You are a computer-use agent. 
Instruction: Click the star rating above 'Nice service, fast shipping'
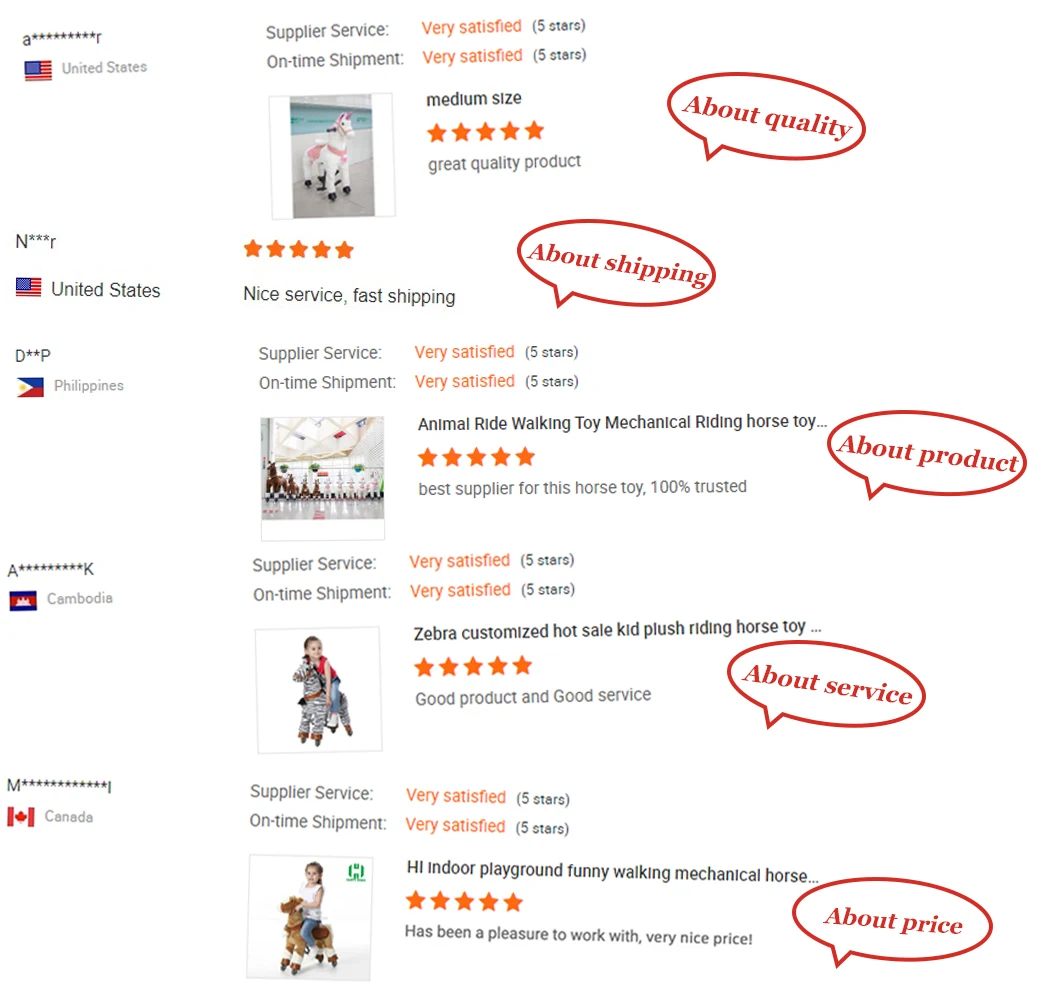point(299,250)
